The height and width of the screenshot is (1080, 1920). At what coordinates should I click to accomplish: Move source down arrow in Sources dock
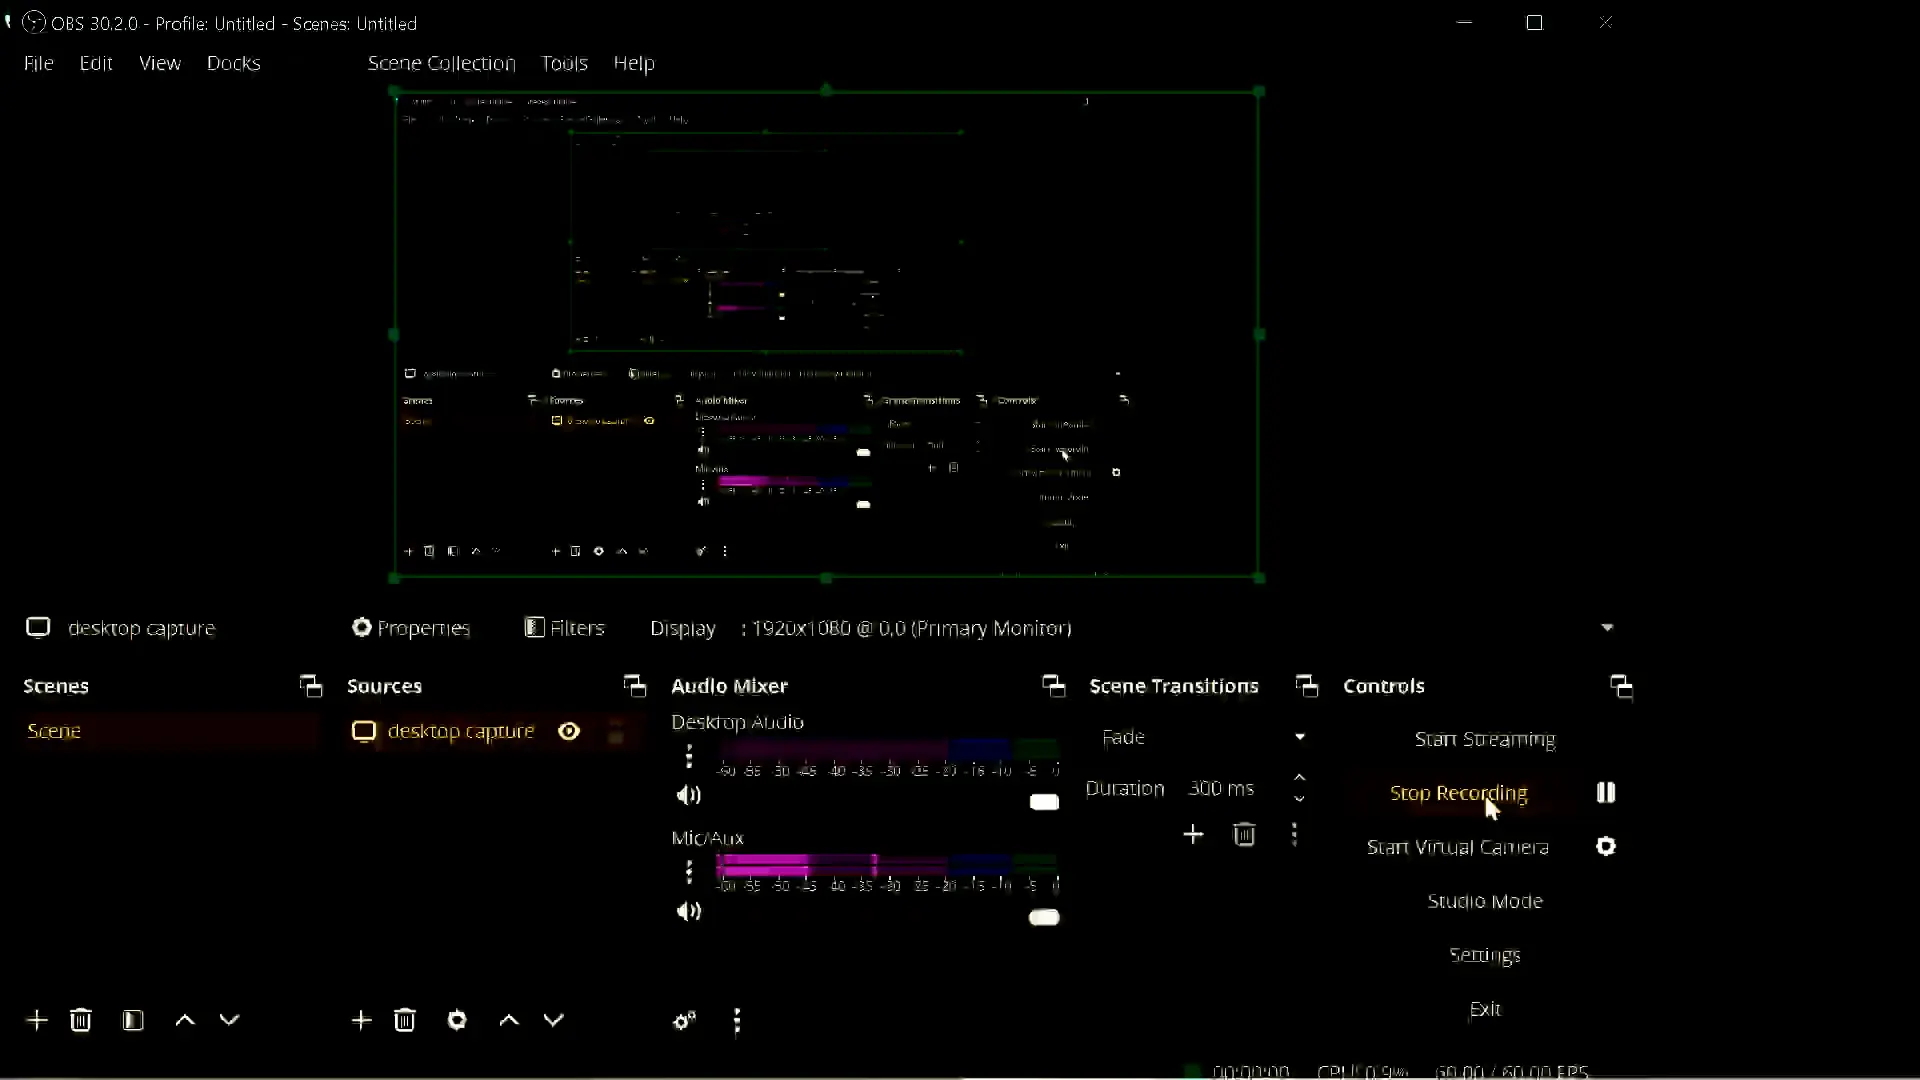(x=554, y=1020)
